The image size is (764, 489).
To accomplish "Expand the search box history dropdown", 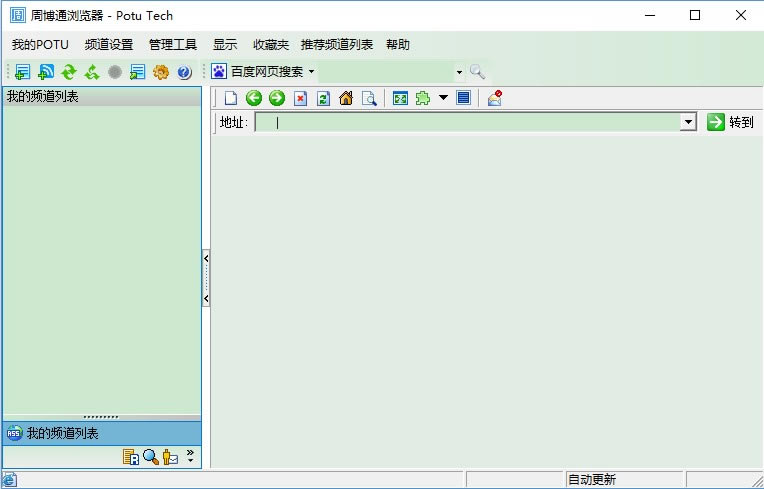I will (459, 72).
